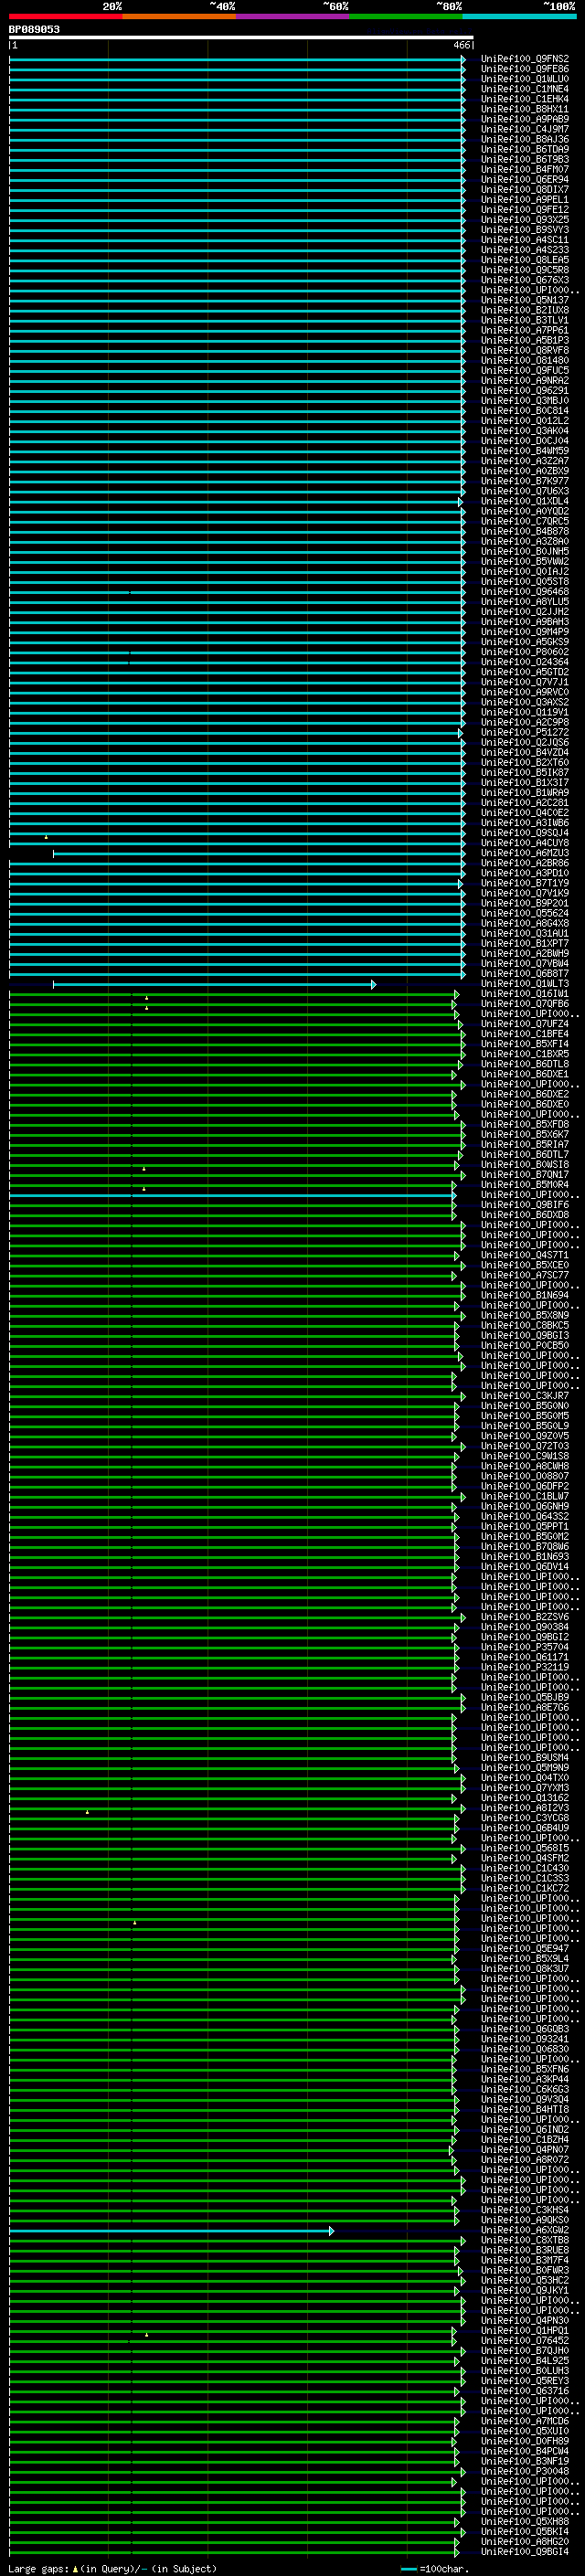585x2576 pixels.
Task: Select the UniRef100_A3PD10 label
Action: (x=524, y=874)
